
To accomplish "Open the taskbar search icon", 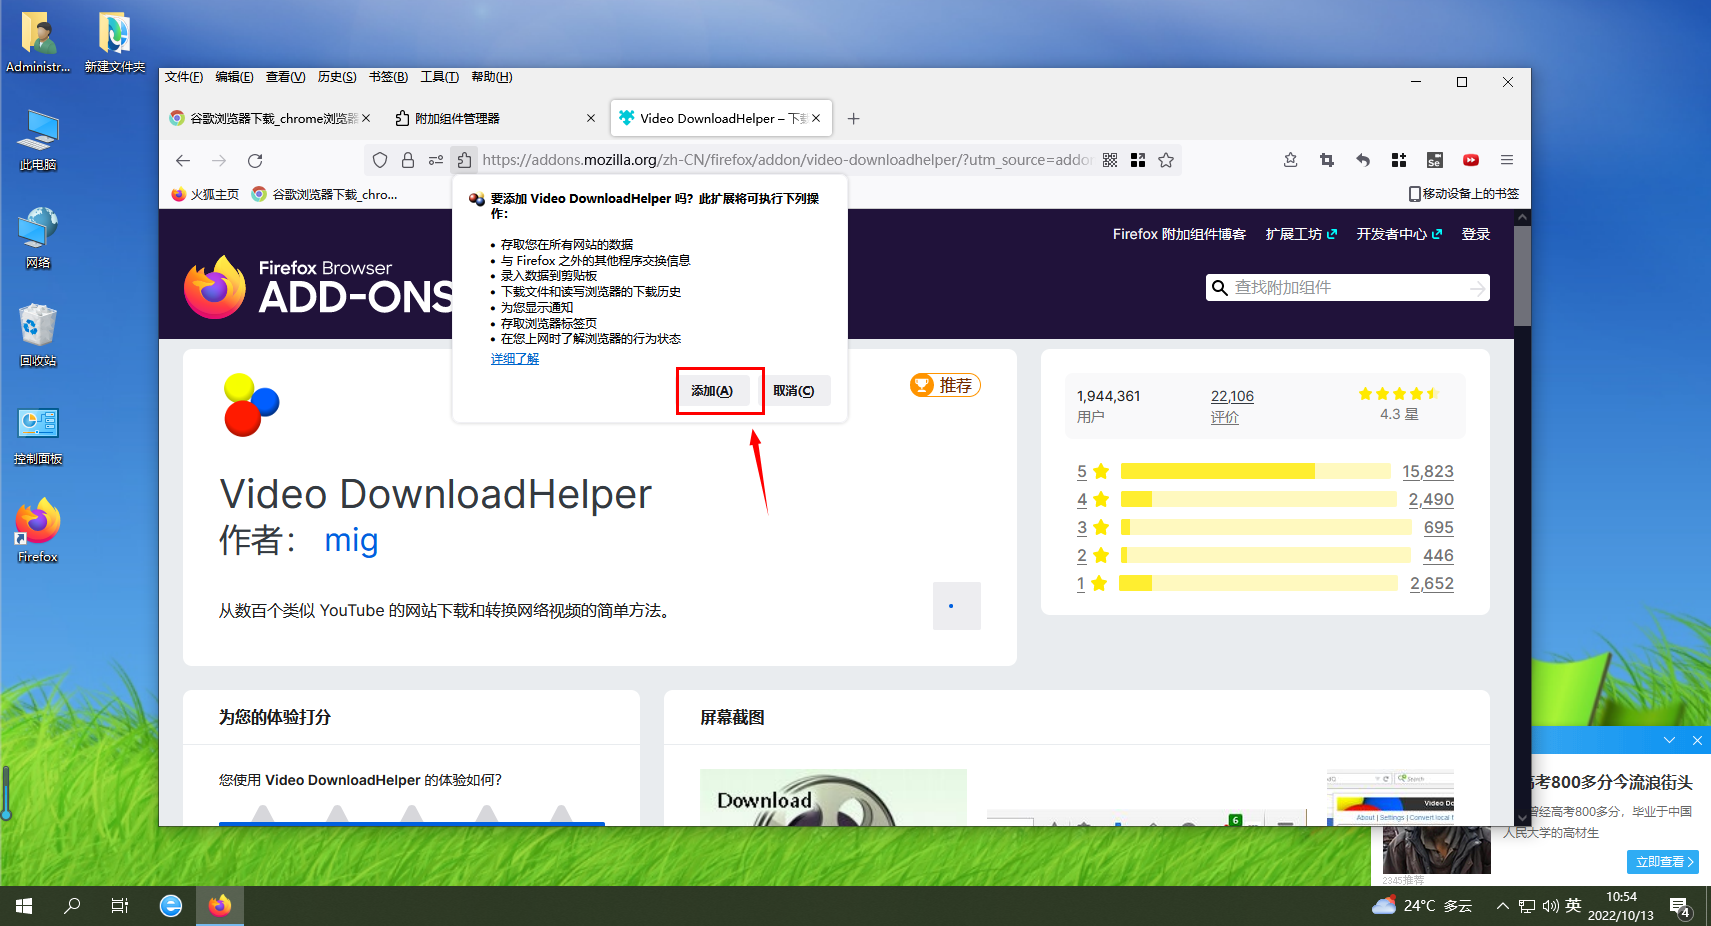I will [72, 906].
